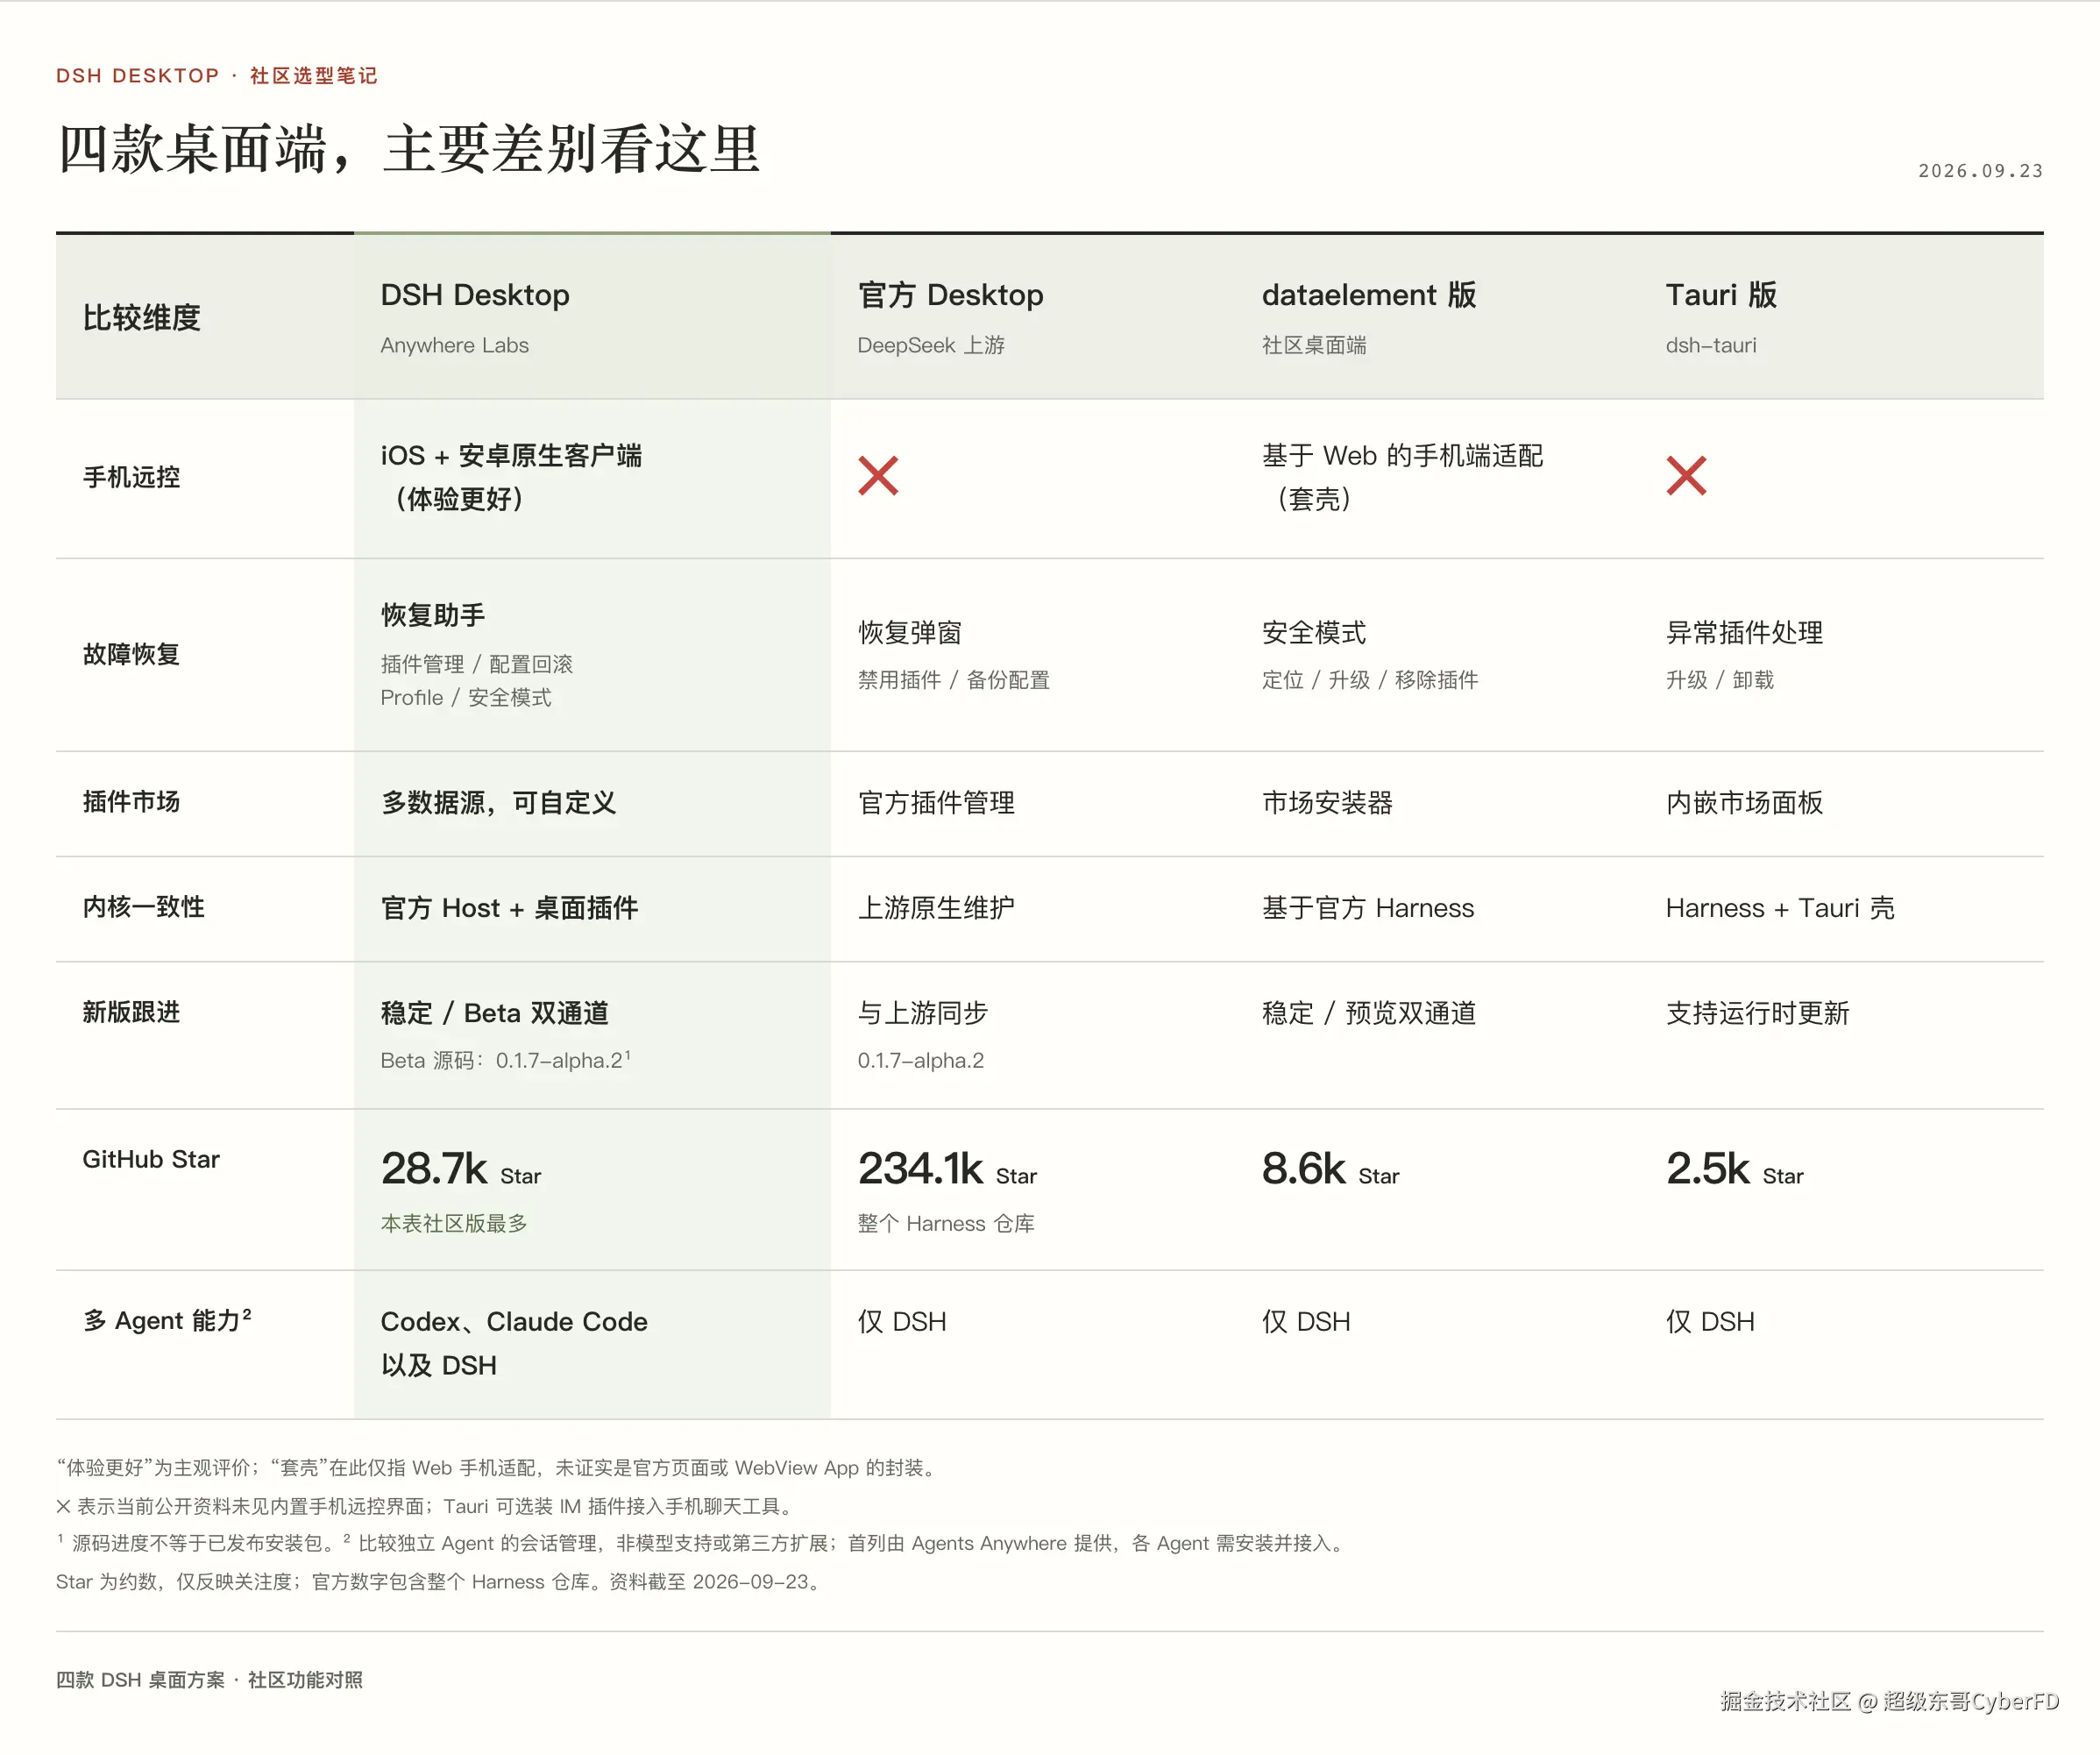Click 仅 DSH under dataelement 版
Image resolution: width=2100 pixels, height=1755 pixels.
tap(1306, 1322)
